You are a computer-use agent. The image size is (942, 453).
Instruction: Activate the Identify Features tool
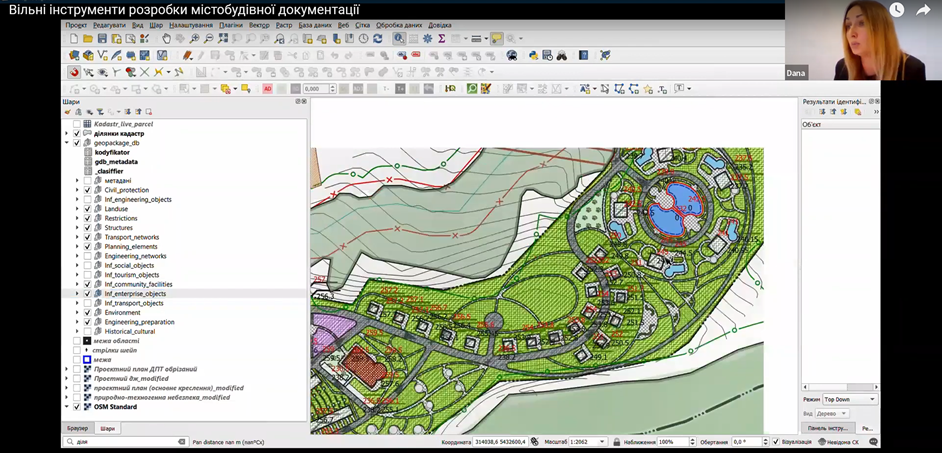399,38
